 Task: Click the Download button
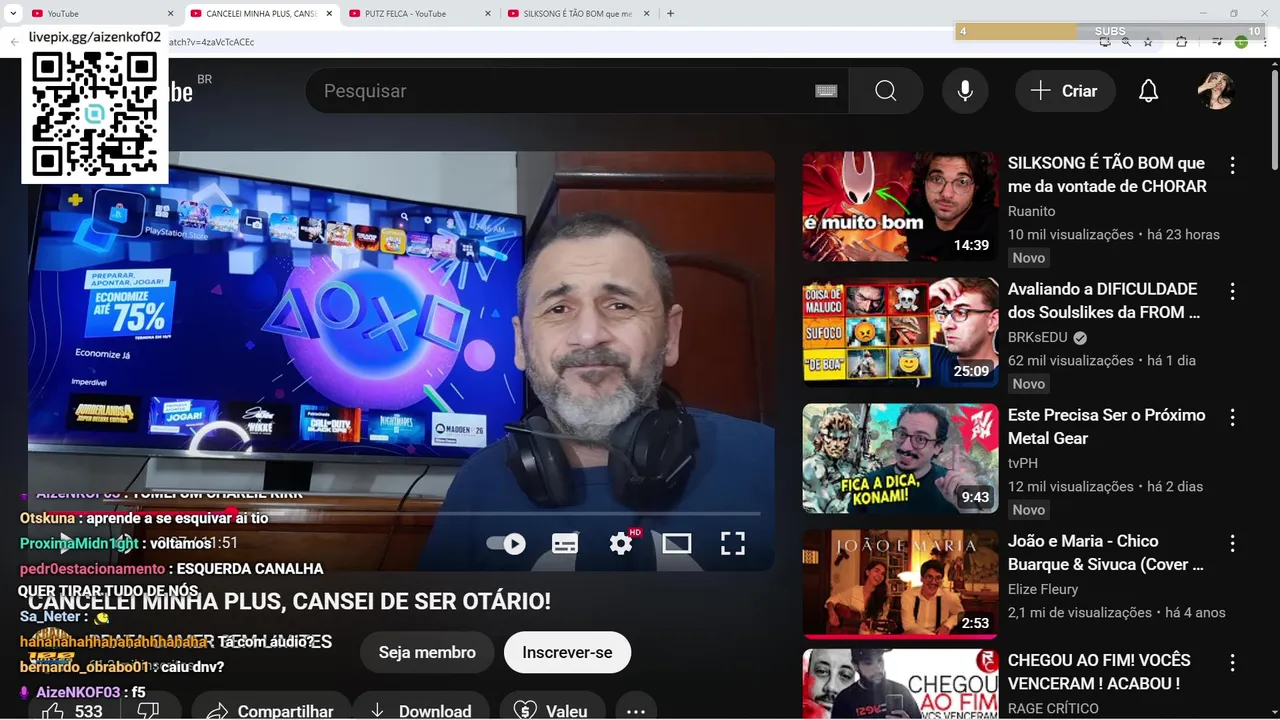coord(420,711)
